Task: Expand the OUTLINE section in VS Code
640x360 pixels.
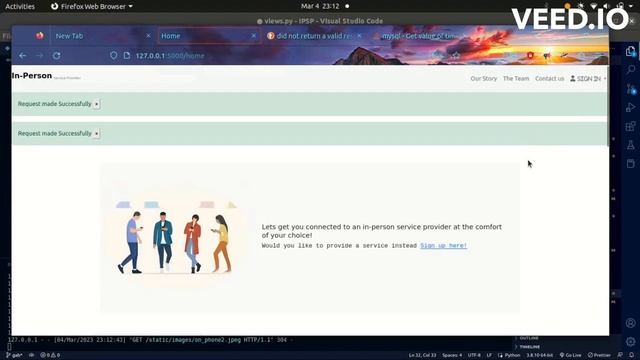Action: pyautogui.click(x=527, y=338)
